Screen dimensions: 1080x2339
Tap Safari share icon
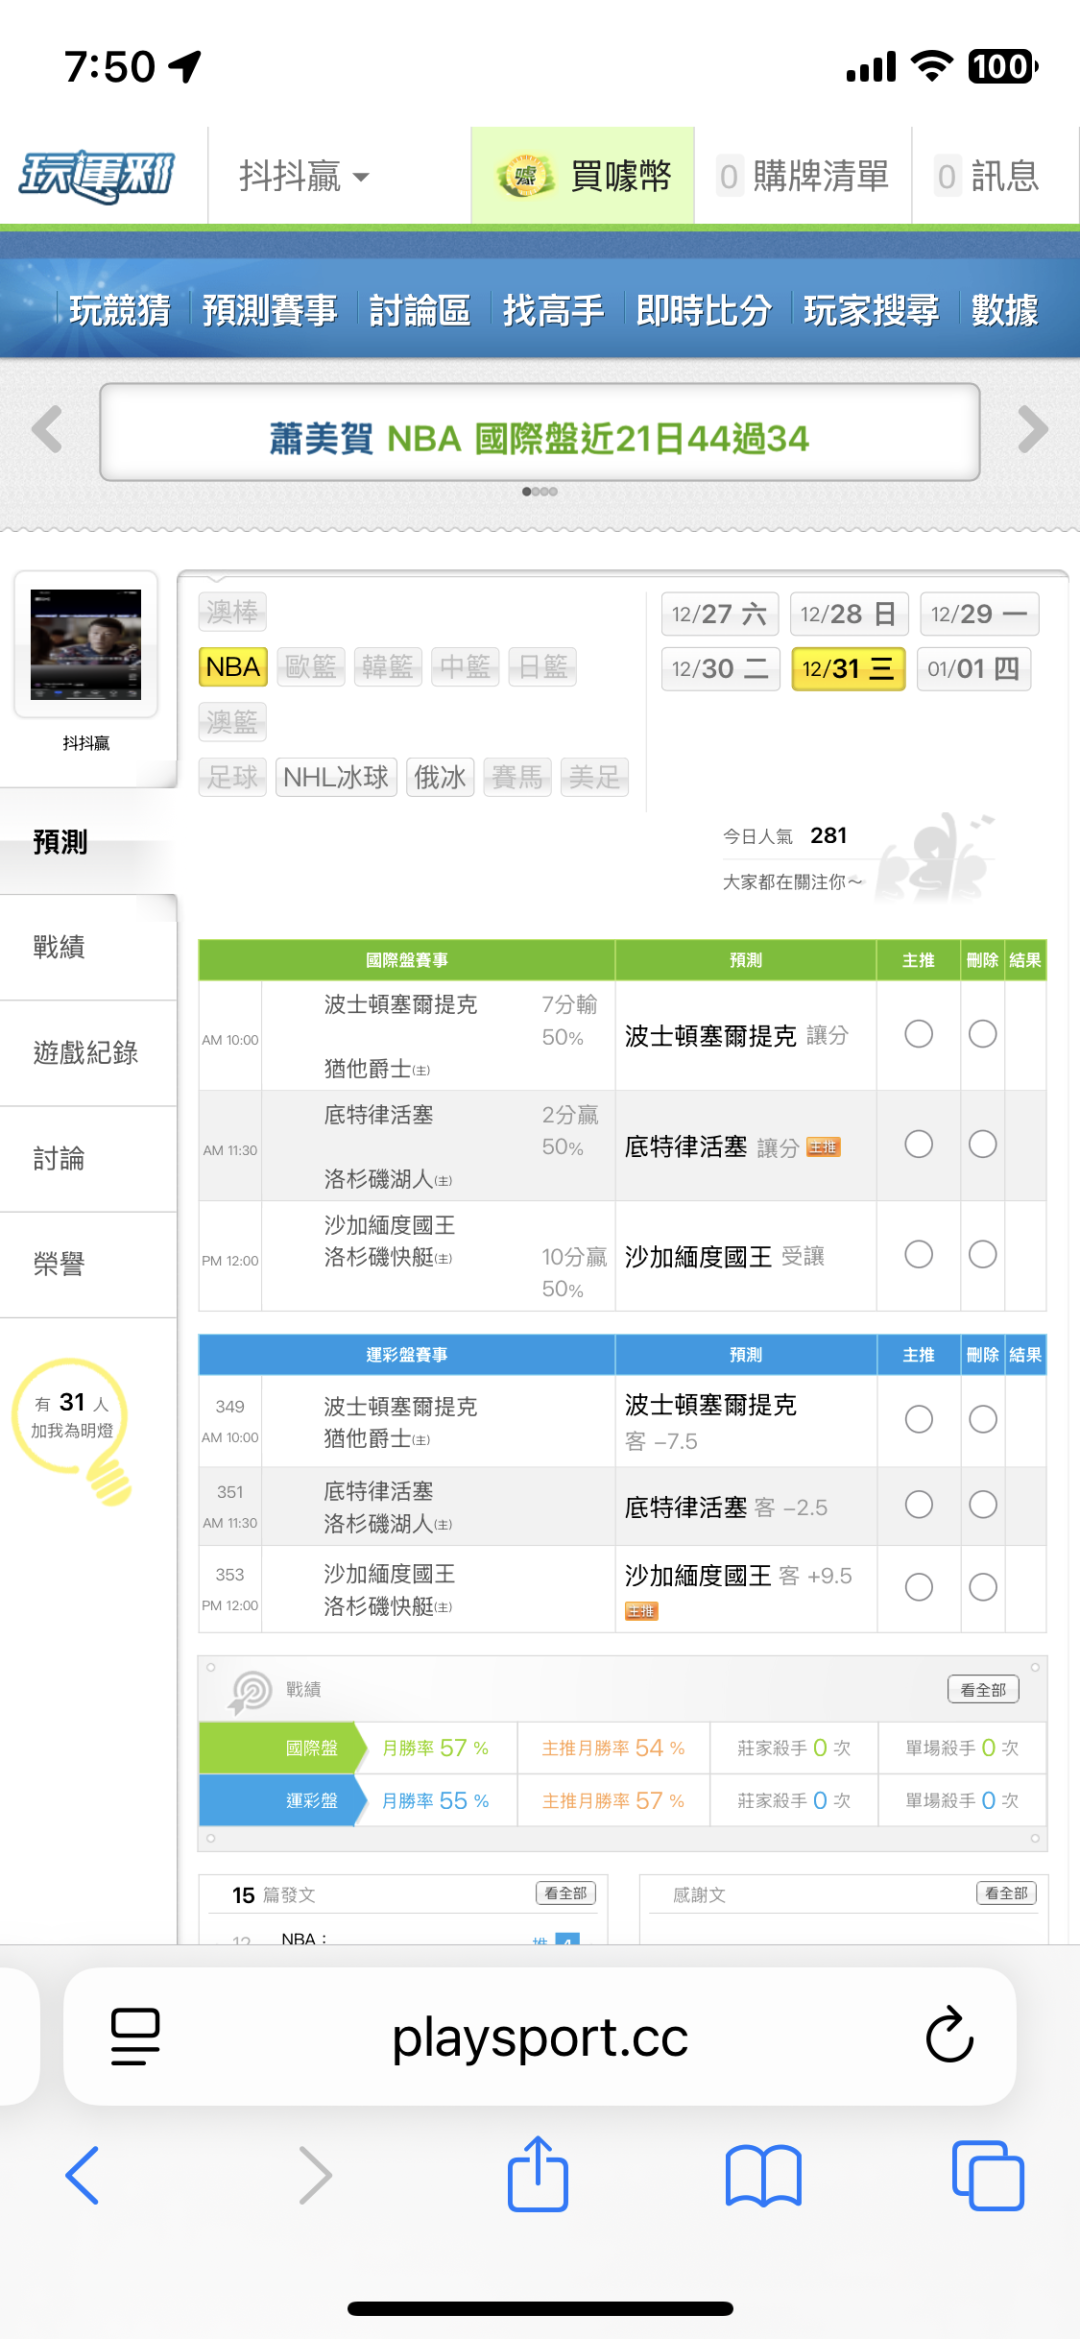[538, 2173]
